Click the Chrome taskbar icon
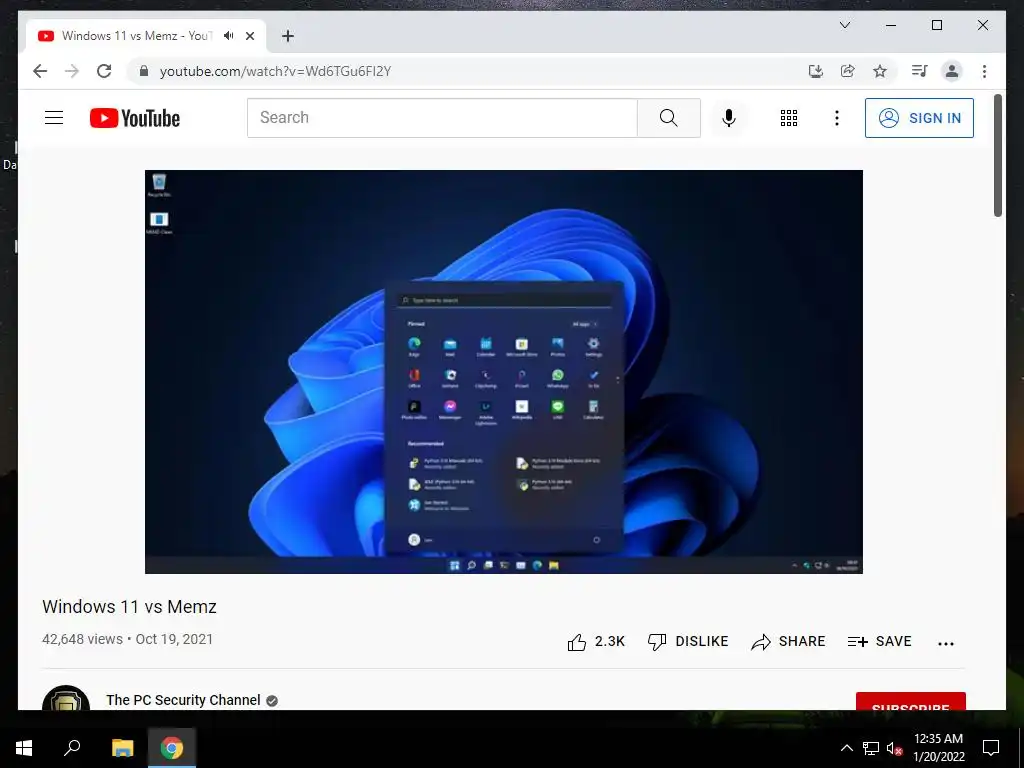This screenshot has width=1024, height=768. [x=172, y=748]
